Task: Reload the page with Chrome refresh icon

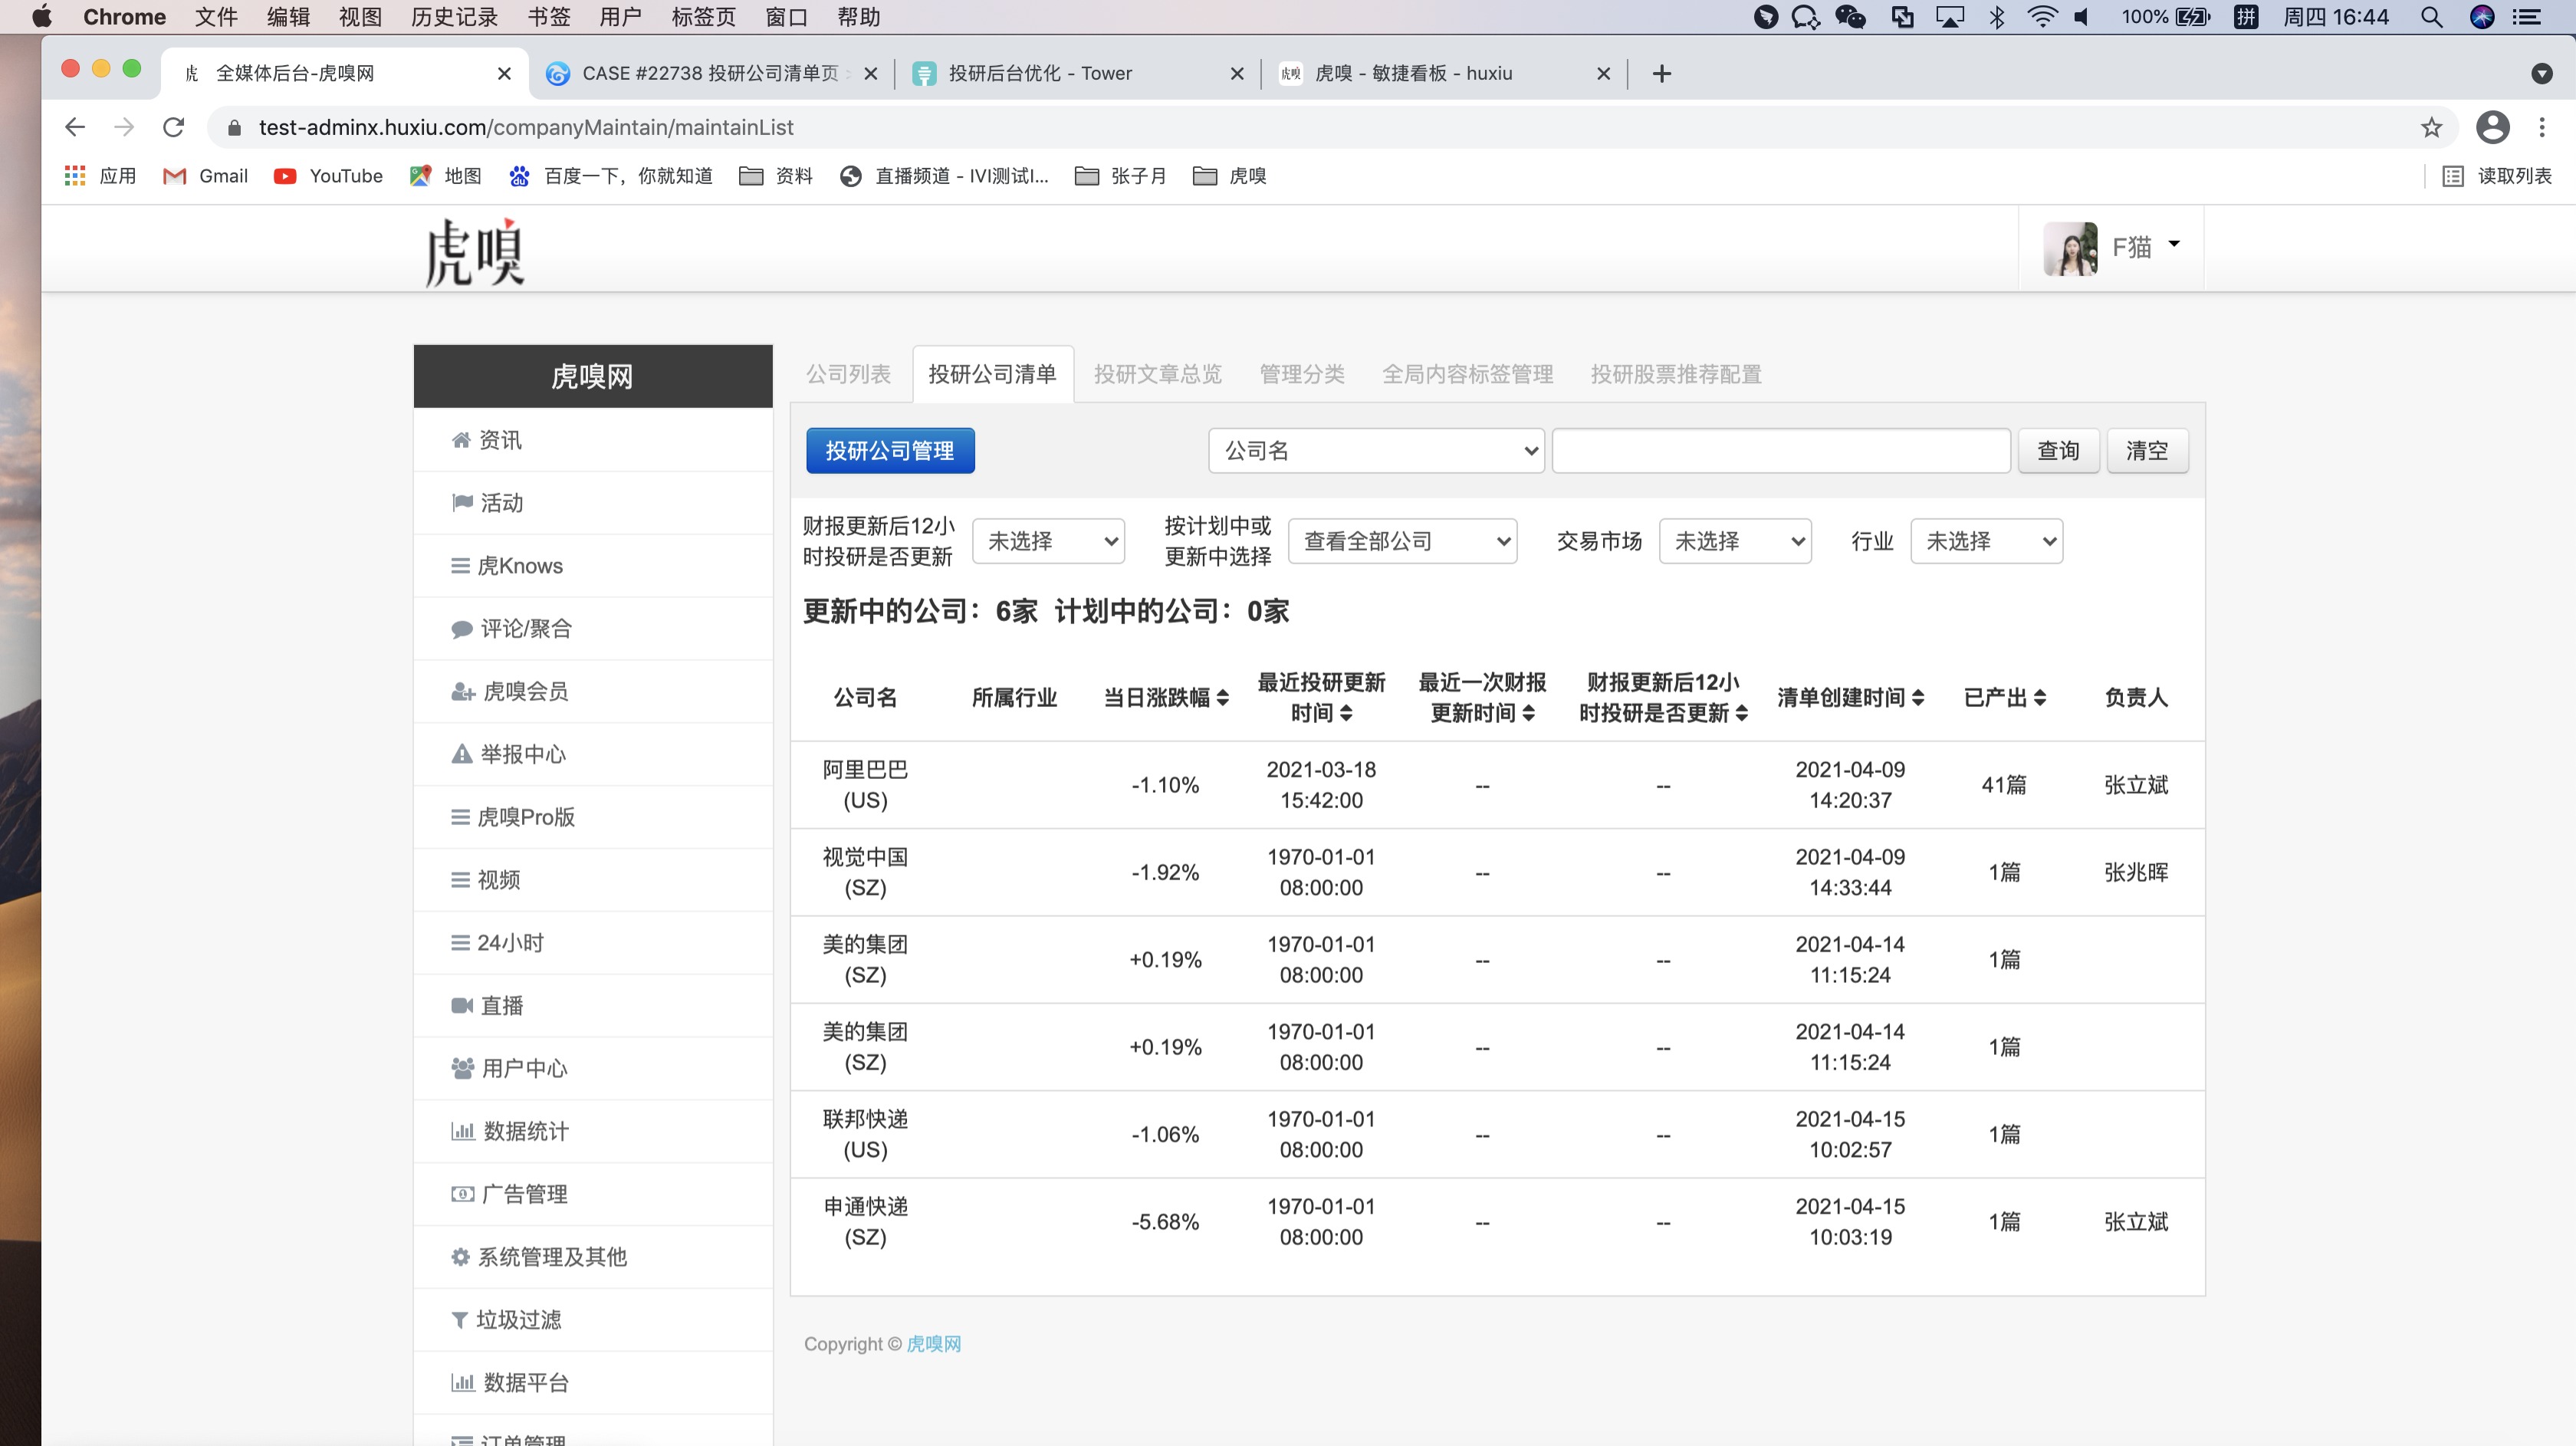Action: coord(173,127)
